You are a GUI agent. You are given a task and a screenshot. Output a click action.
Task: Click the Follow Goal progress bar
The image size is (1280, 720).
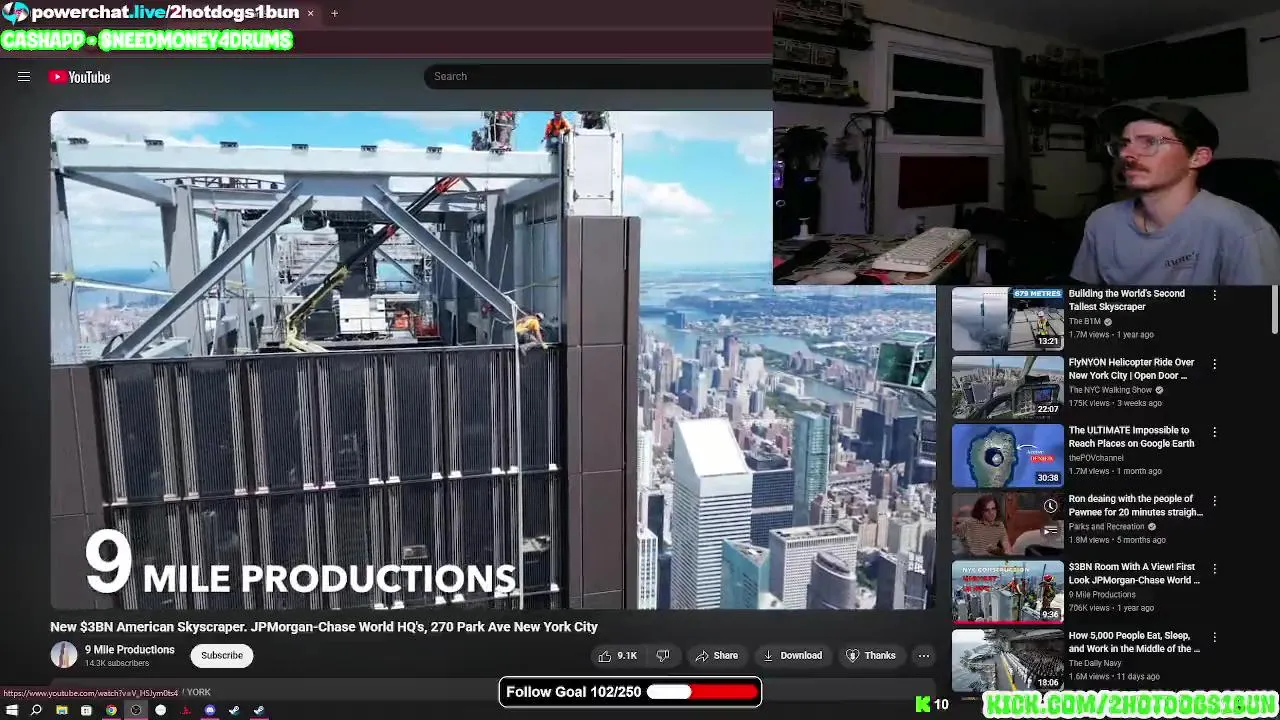702,692
